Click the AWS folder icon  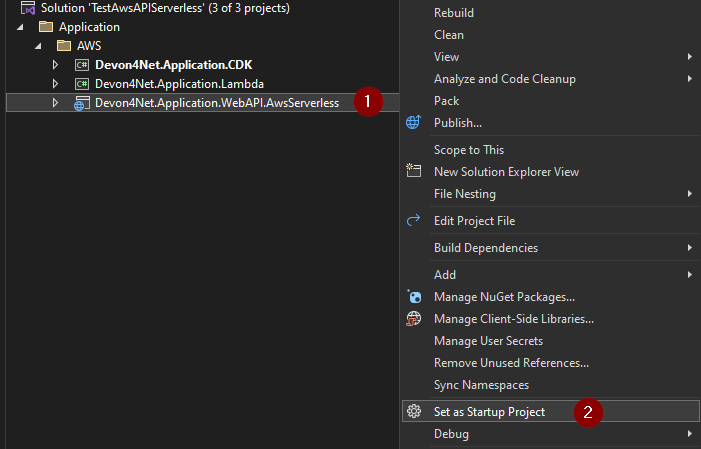64,46
